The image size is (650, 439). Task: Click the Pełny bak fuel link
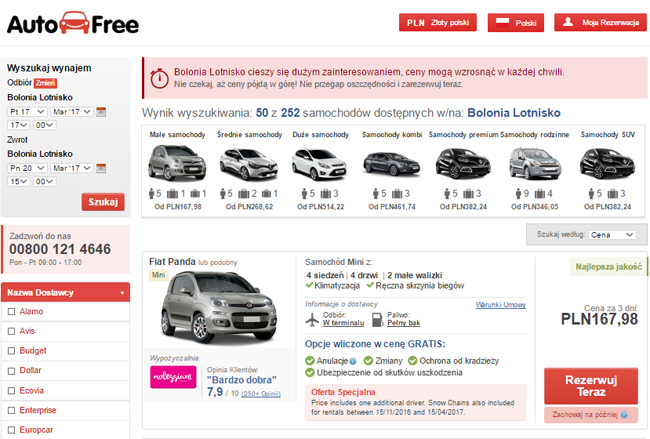tap(404, 323)
